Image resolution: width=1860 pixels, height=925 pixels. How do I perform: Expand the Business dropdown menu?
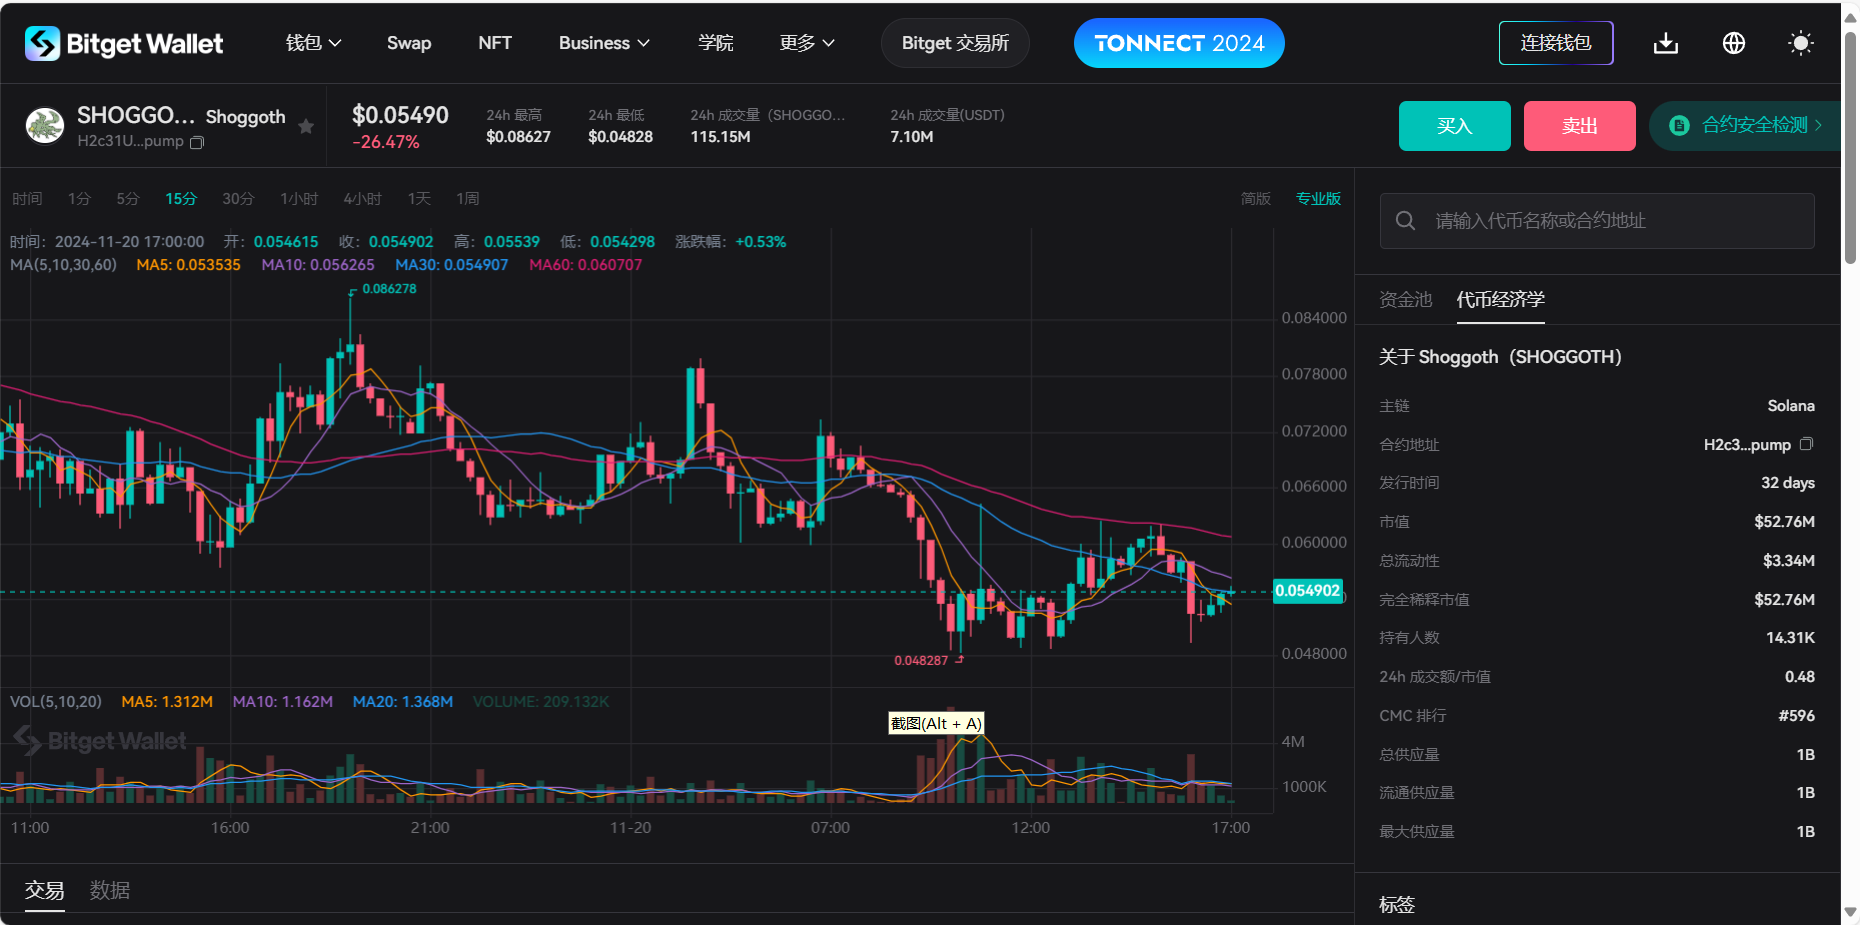click(x=605, y=43)
